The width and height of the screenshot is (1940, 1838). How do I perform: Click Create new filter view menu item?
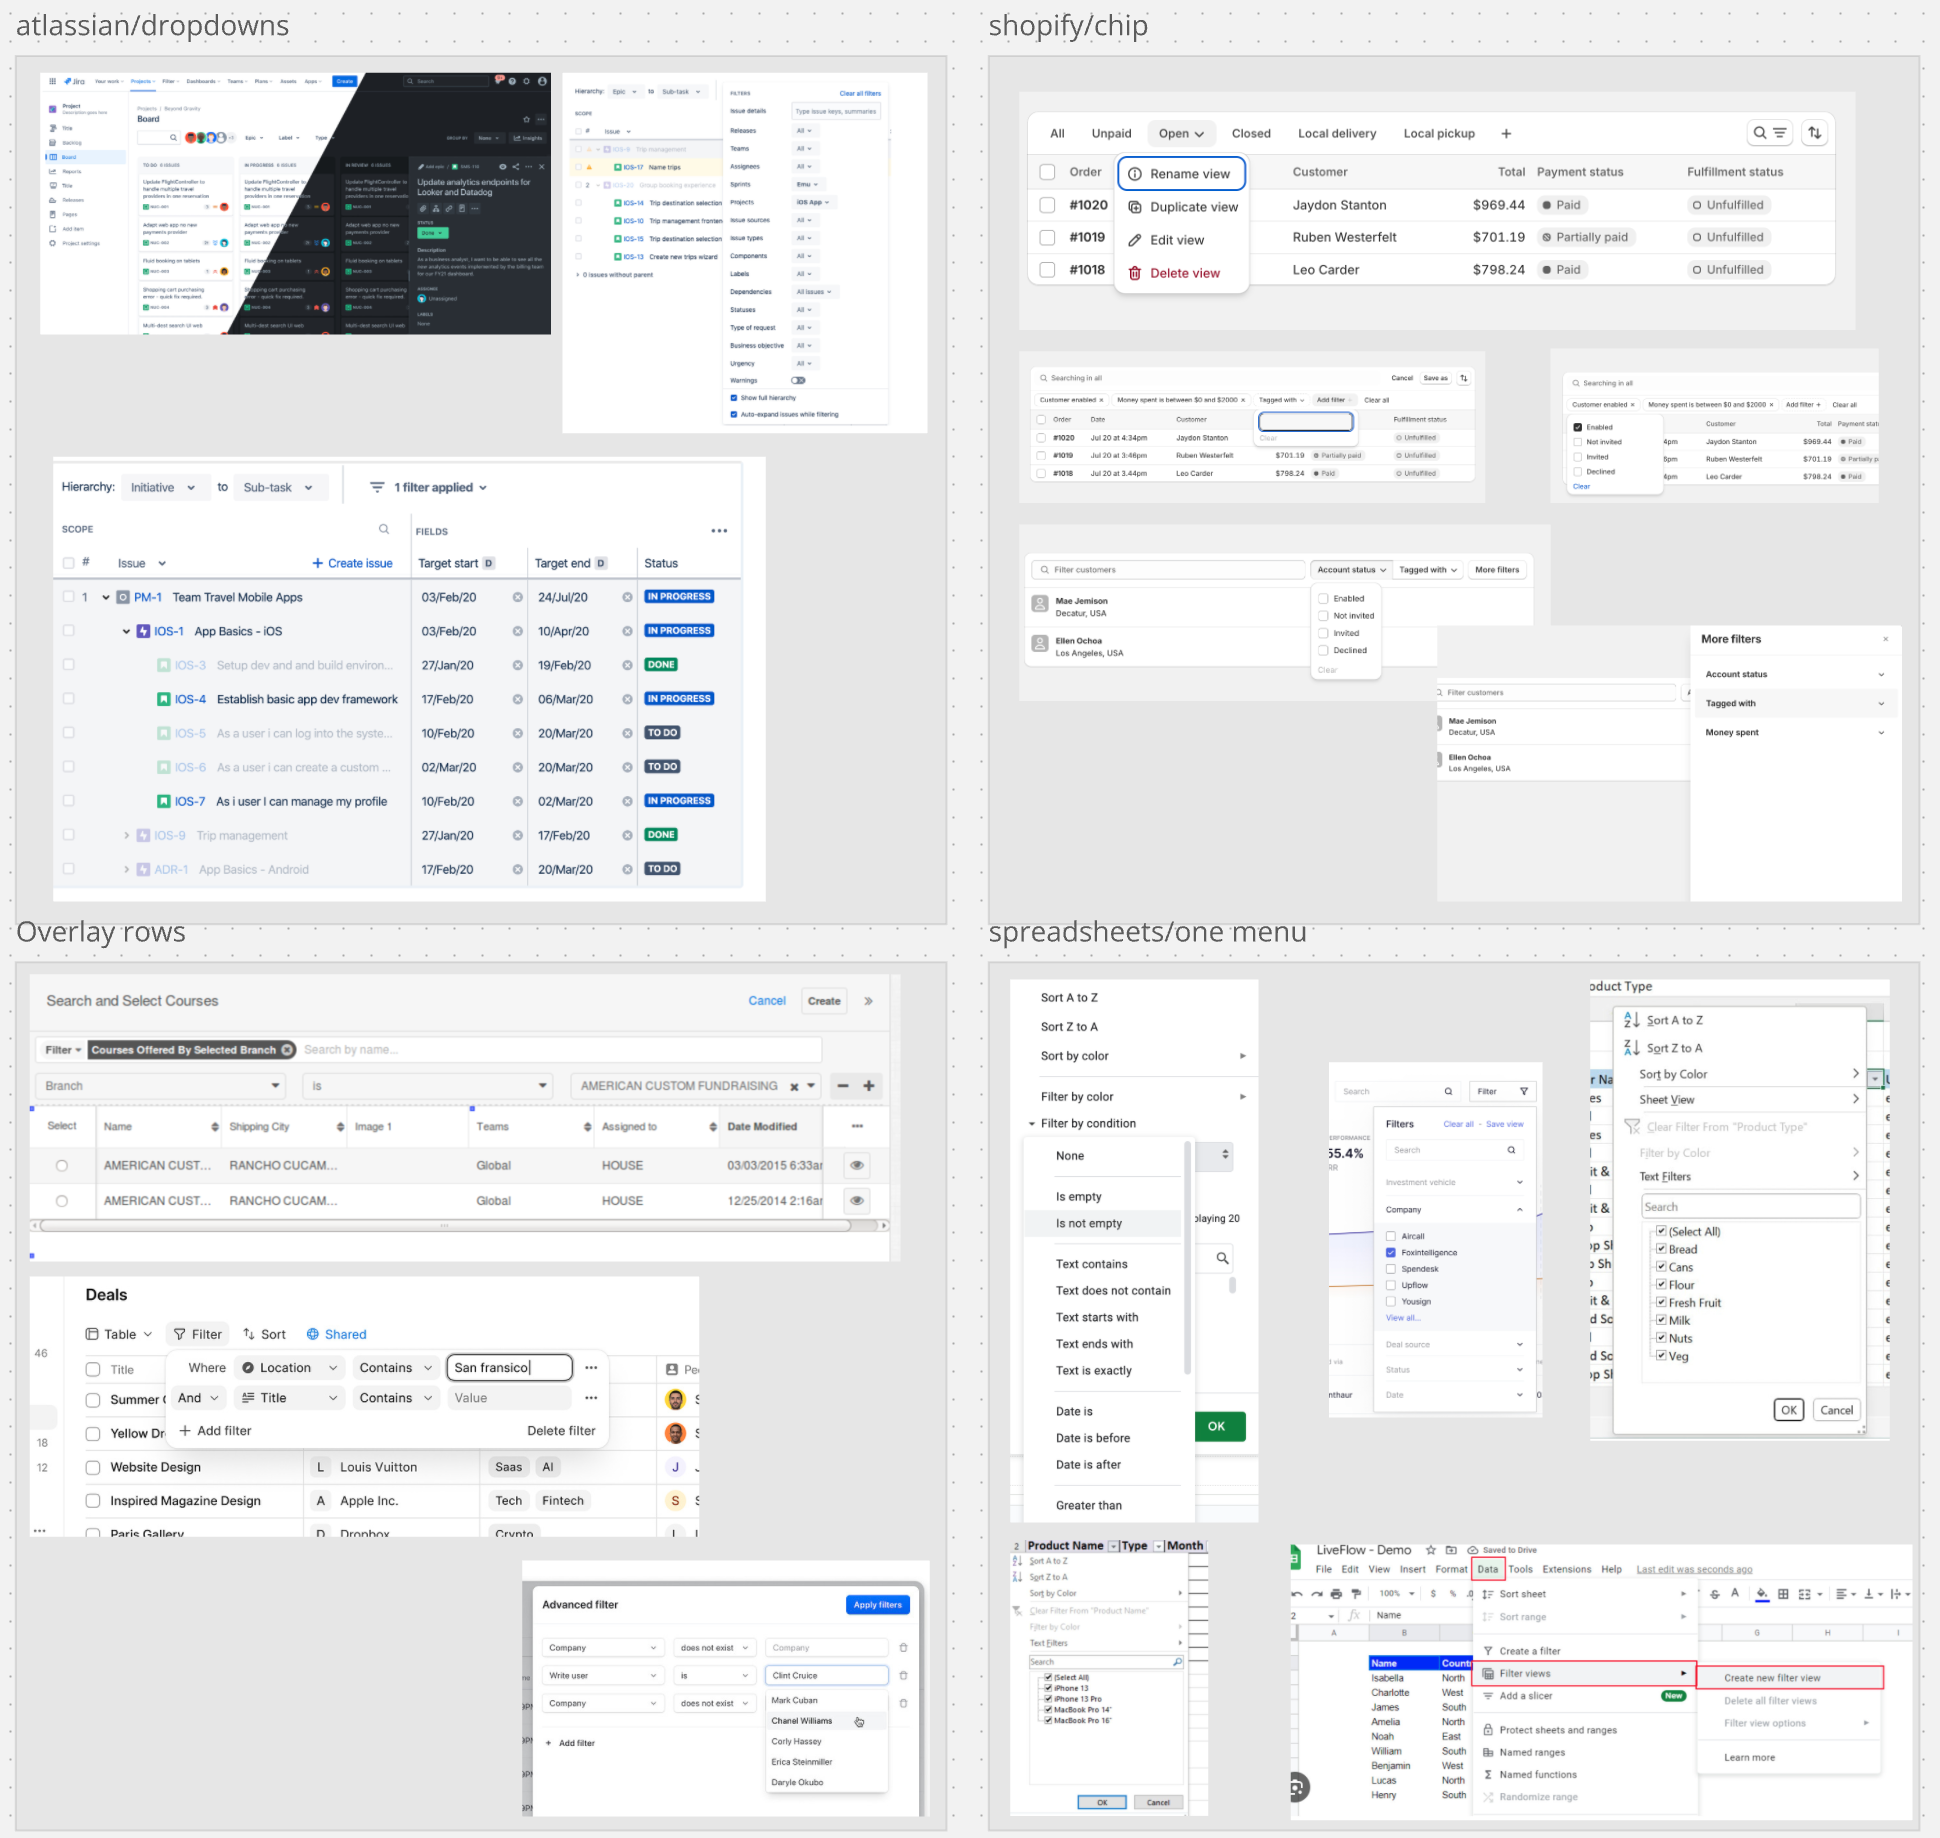[1772, 1678]
